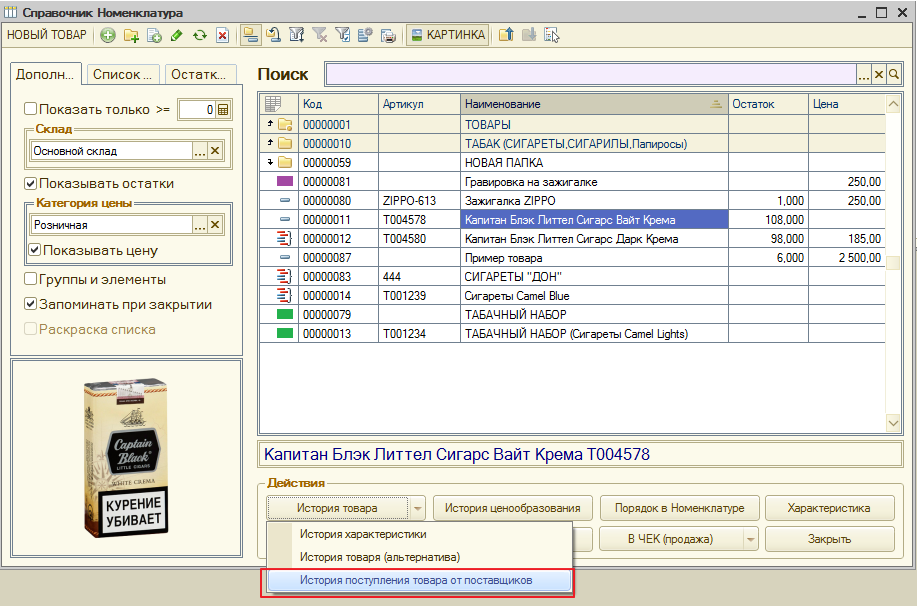Screen dimensions: 917x606
Task: Click the НОВЫЙ ТОВАР toolbar button
Action: point(47,35)
